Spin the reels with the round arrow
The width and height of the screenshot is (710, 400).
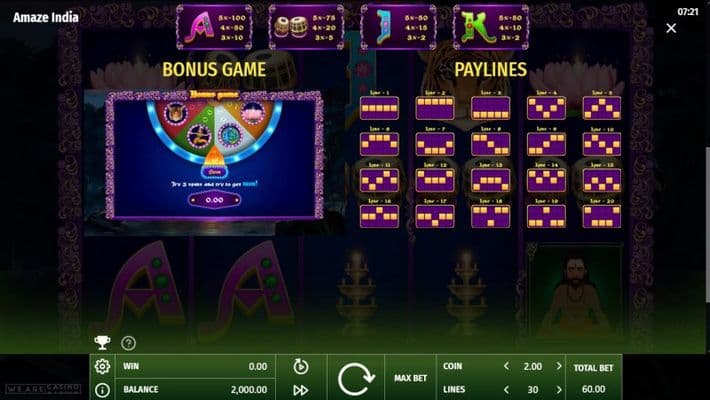pyautogui.click(x=356, y=378)
